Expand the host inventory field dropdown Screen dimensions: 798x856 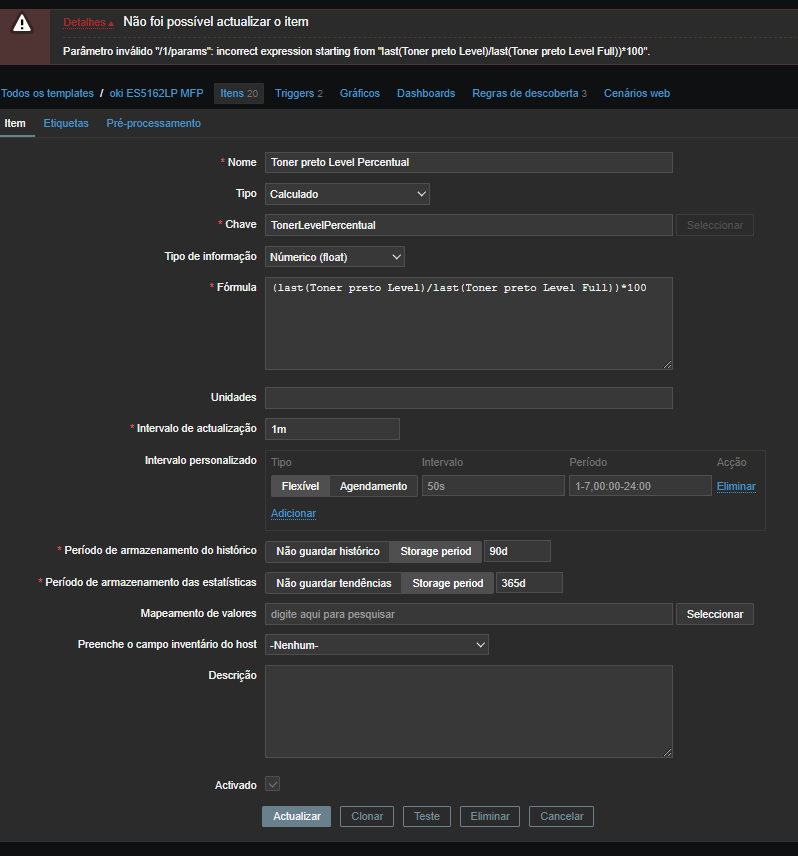pyautogui.click(x=377, y=645)
